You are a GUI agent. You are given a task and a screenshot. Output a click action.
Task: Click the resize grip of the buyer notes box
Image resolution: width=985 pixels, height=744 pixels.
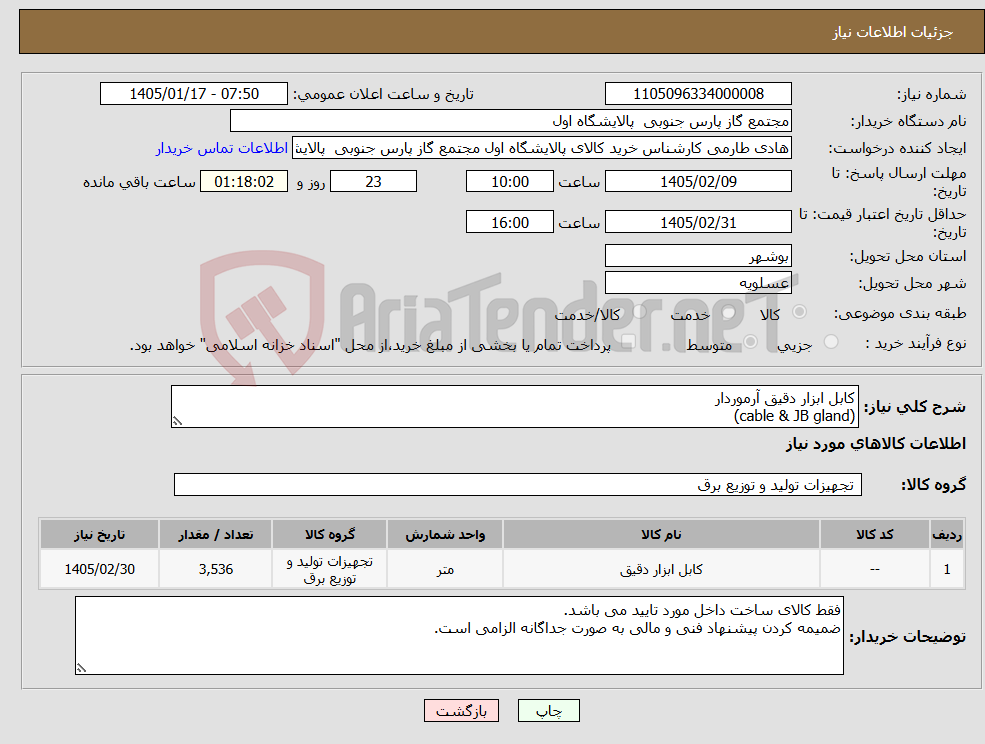(x=81, y=669)
